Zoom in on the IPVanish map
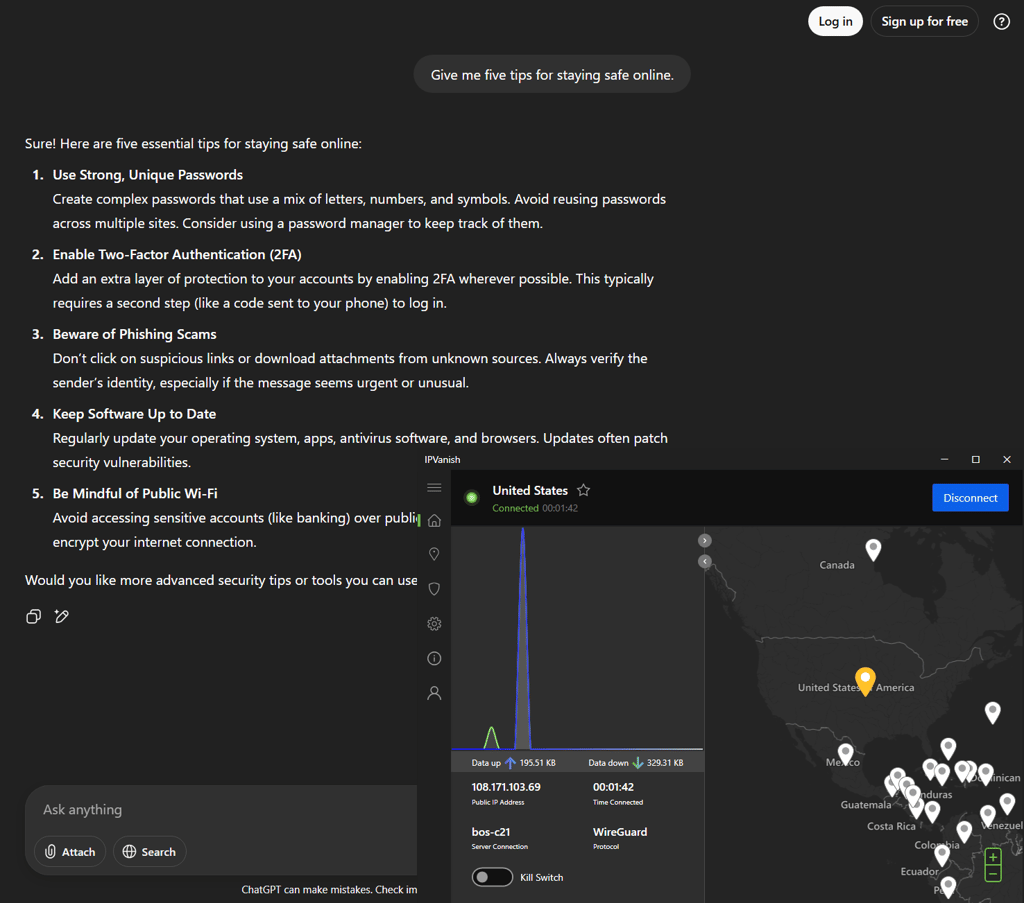This screenshot has height=903, width=1024. [993, 857]
